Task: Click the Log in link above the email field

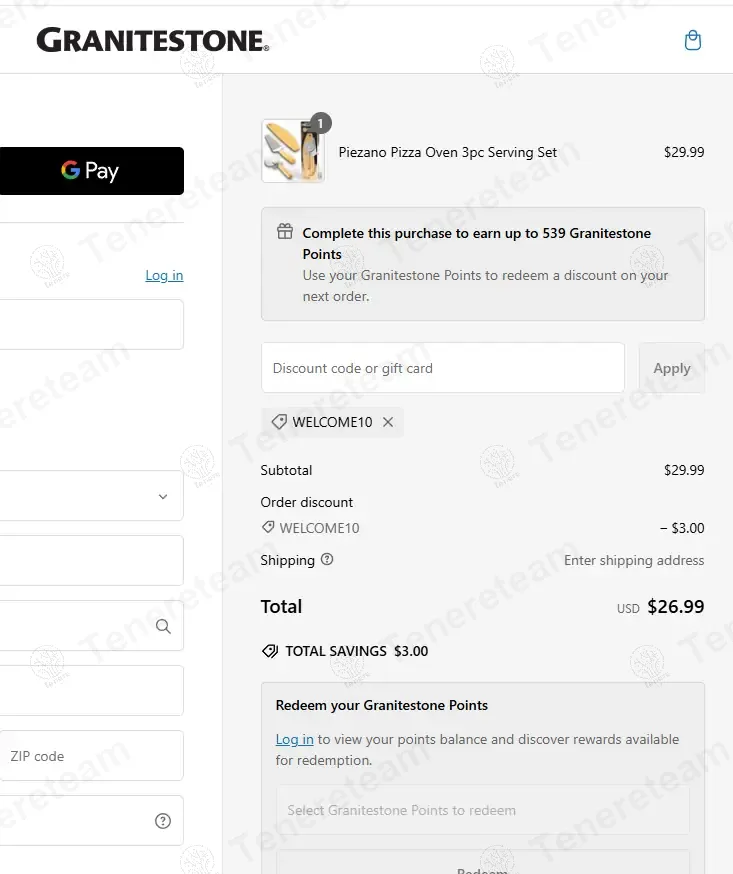Action: (164, 276)
